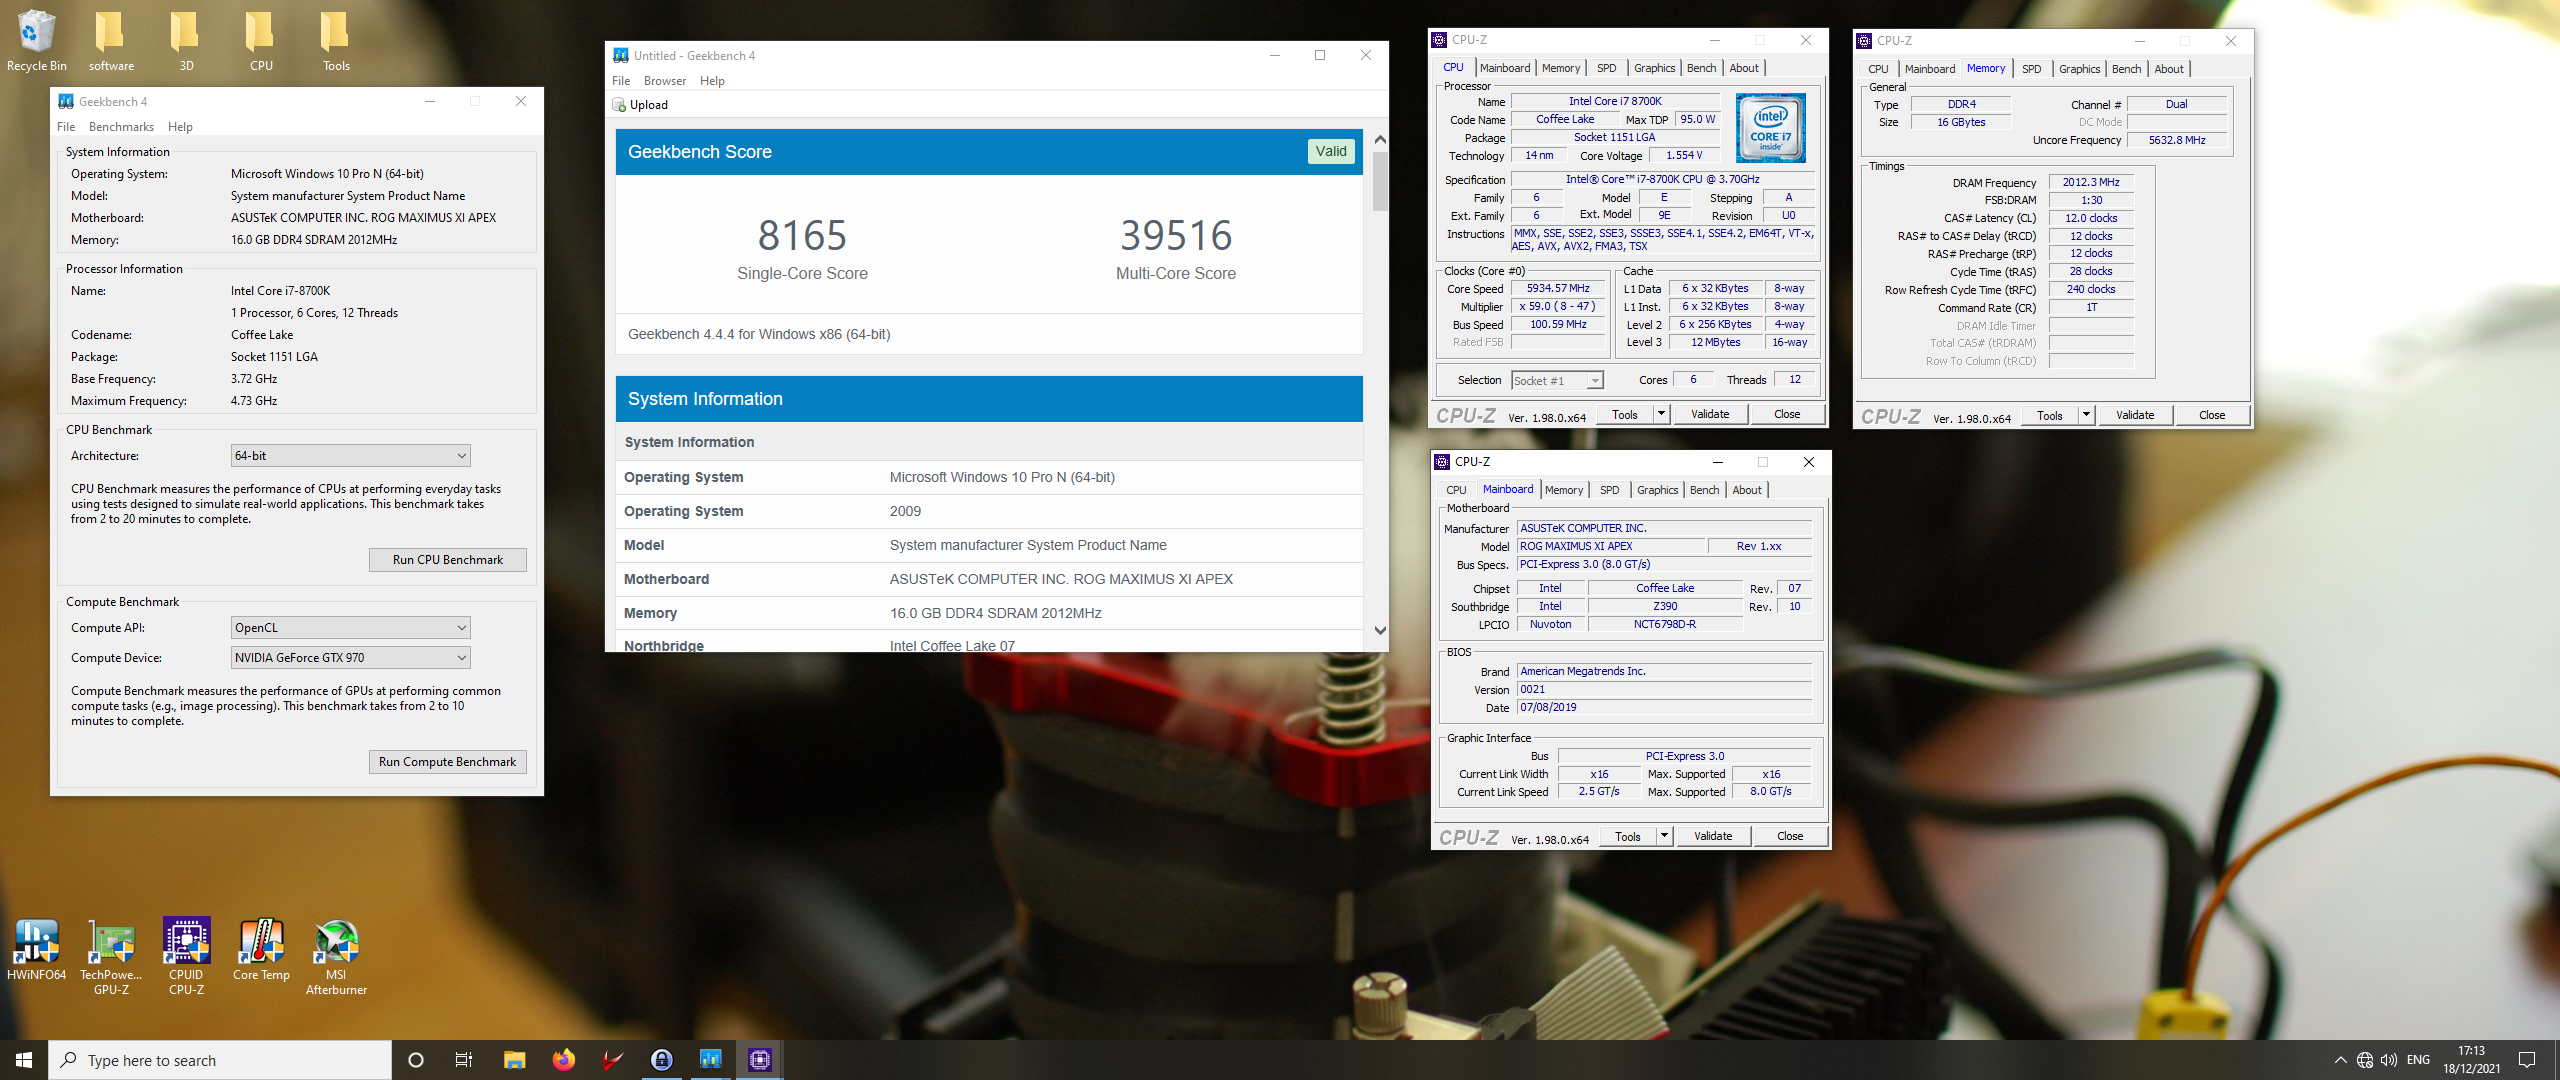Image resolution: width=2560 pixels, height=1080 pixels.
Task: Open the padlock app icon in taskbar
Action: pos(662,1060)
